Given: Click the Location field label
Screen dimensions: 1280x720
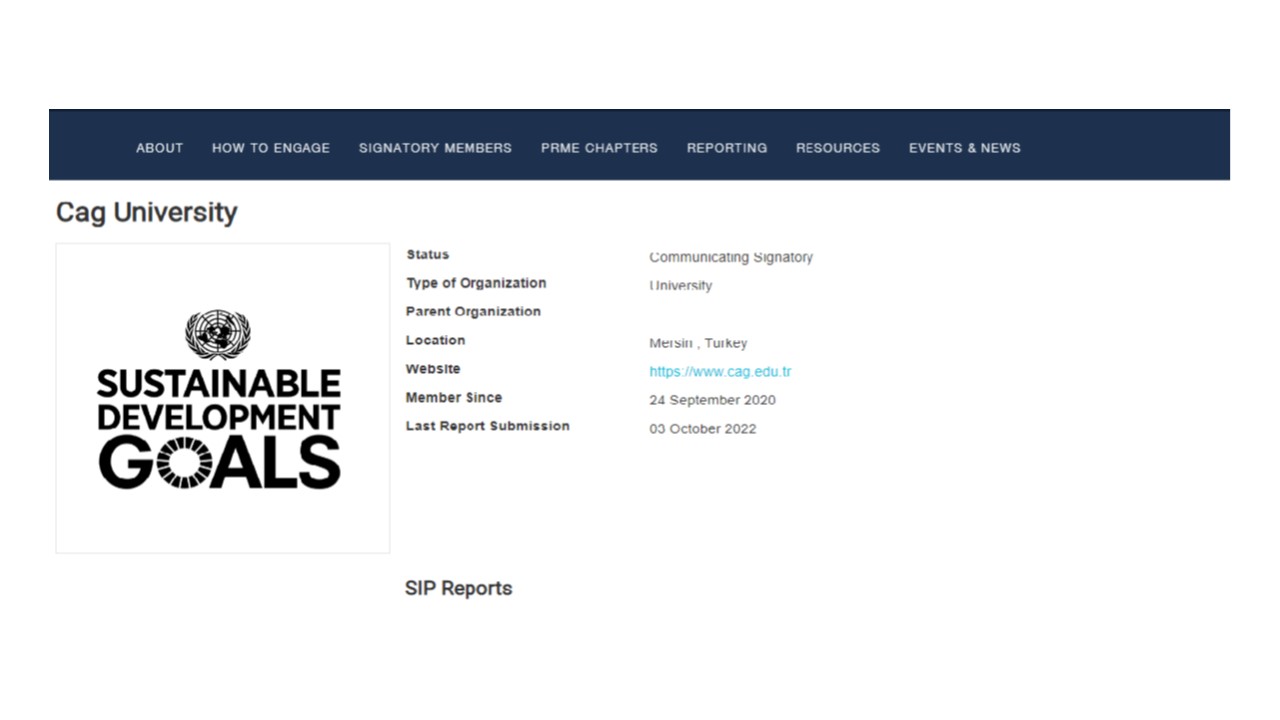Looking at the screenshot, I should [435, 340].
